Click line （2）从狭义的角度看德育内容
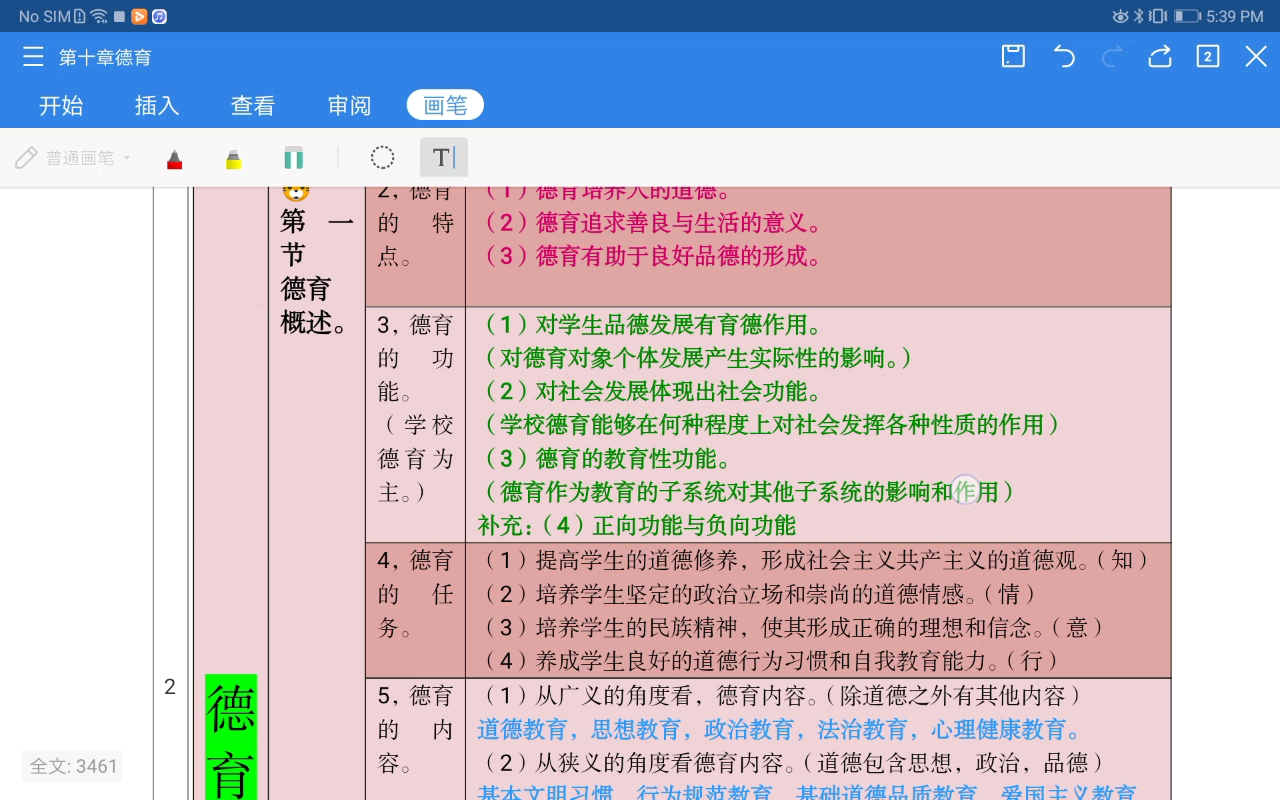 pos(792,763)
